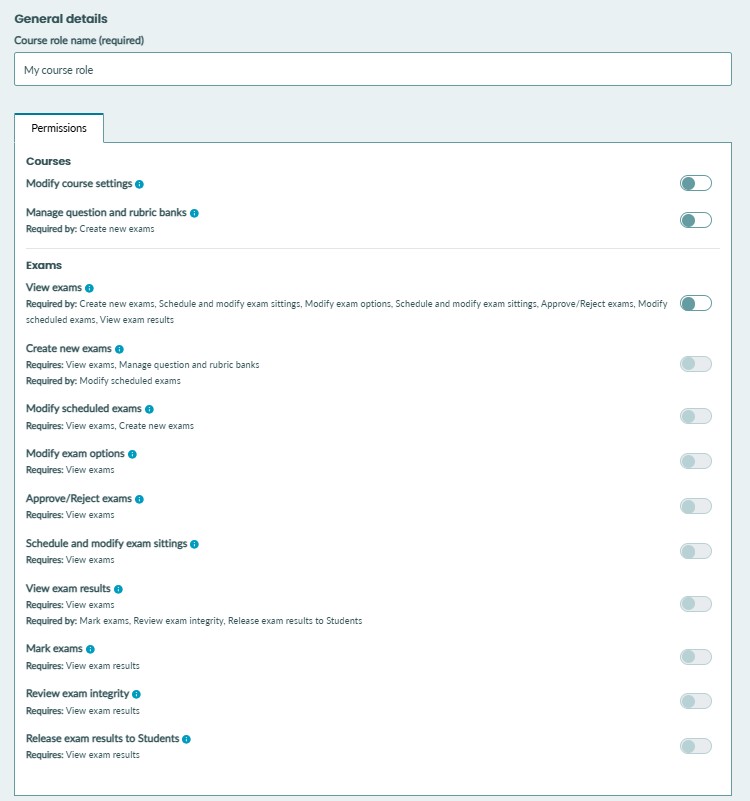Viewport: 750px width, 801px height.
Task: Open Modify exam options info icon
Action: [132, 454]
